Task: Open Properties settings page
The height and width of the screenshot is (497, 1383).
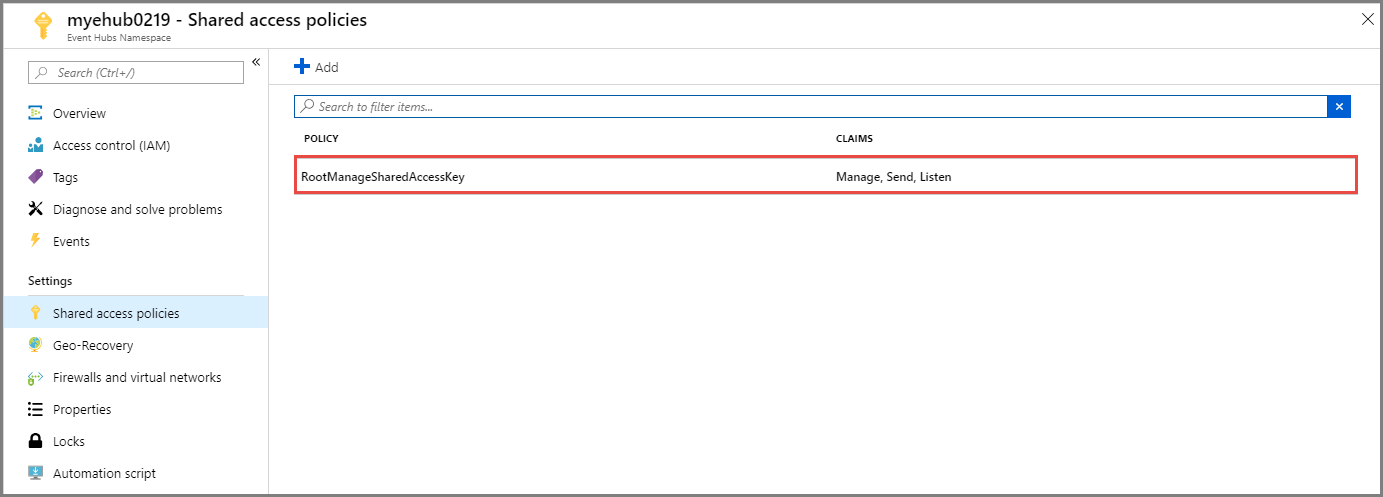Action: [x=82, y=409]
